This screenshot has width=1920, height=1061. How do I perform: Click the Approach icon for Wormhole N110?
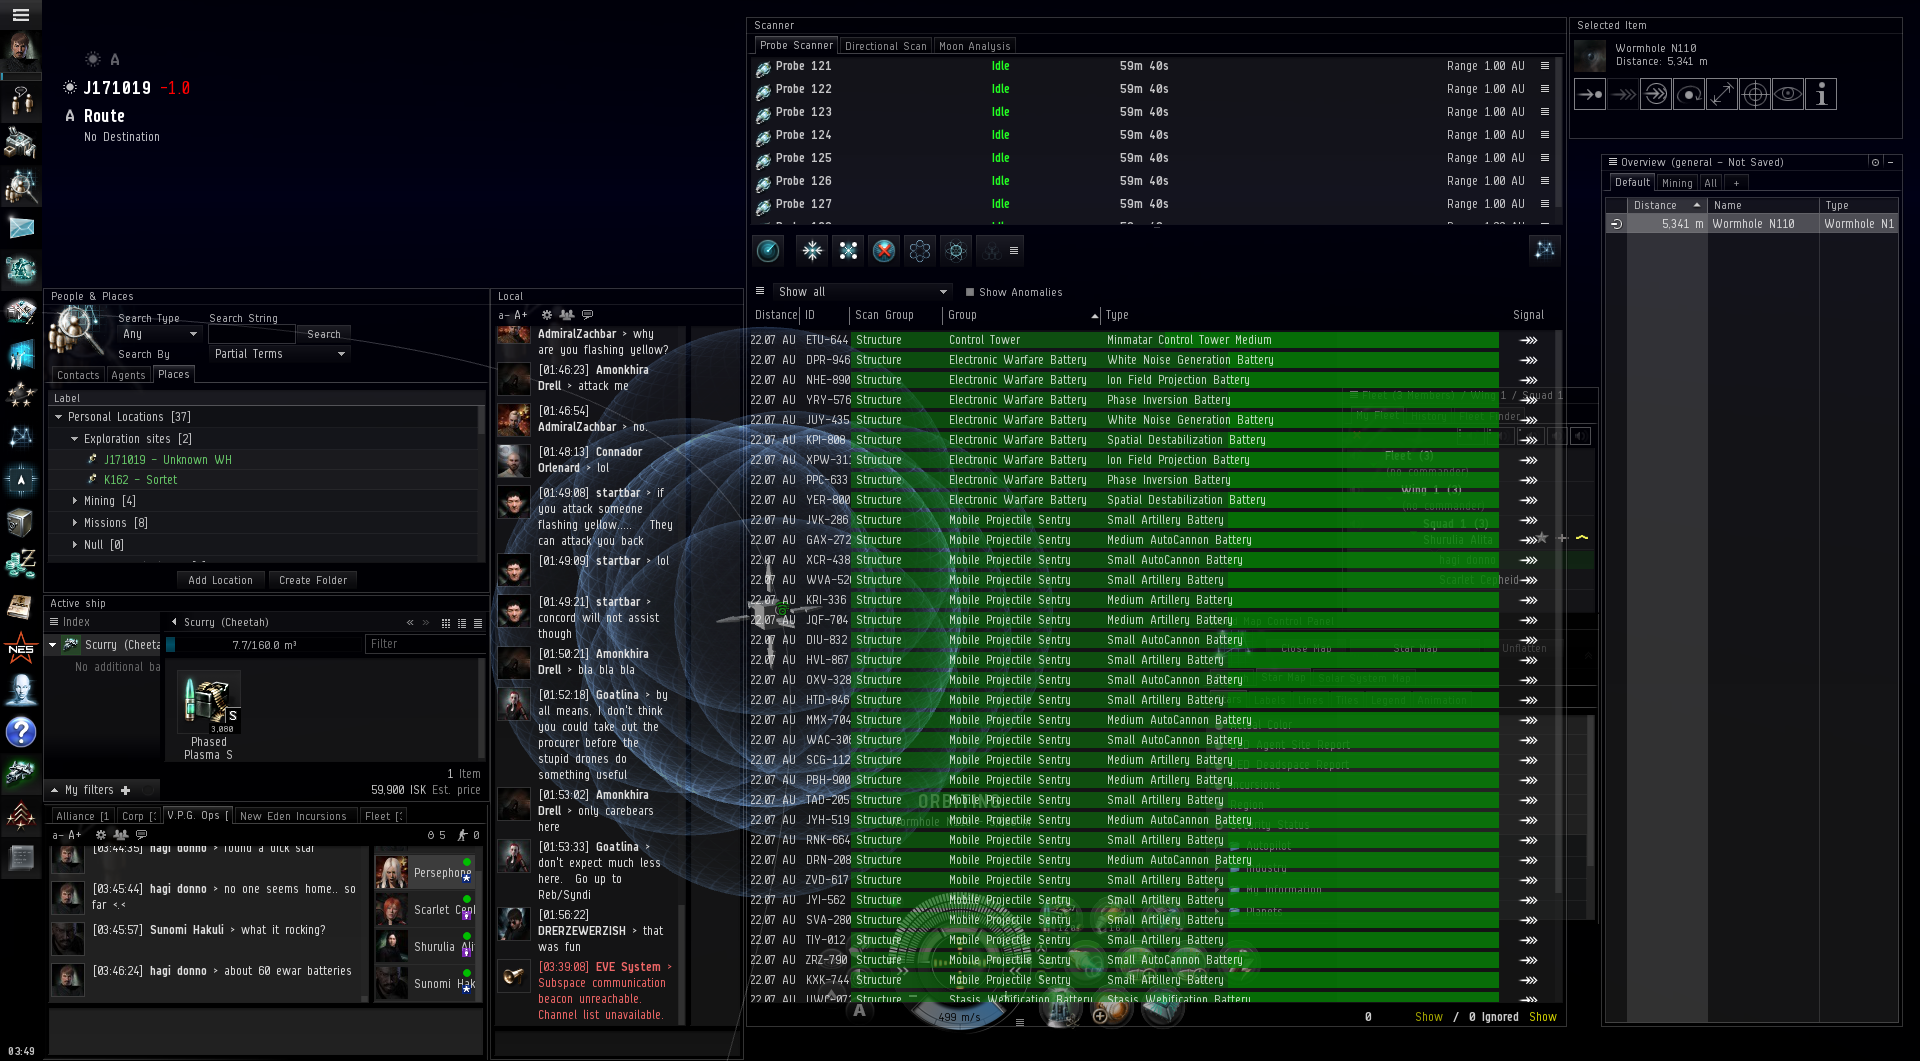[1589, 95]
